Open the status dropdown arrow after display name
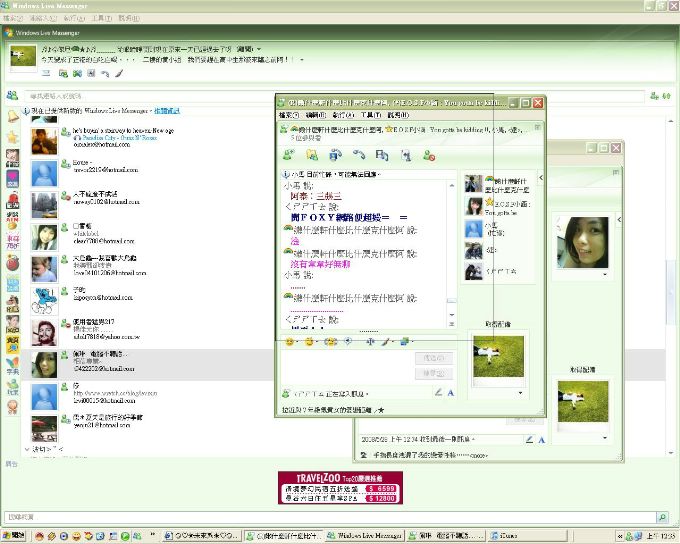This screenshot has height=544, width=680. pos(259,49)
